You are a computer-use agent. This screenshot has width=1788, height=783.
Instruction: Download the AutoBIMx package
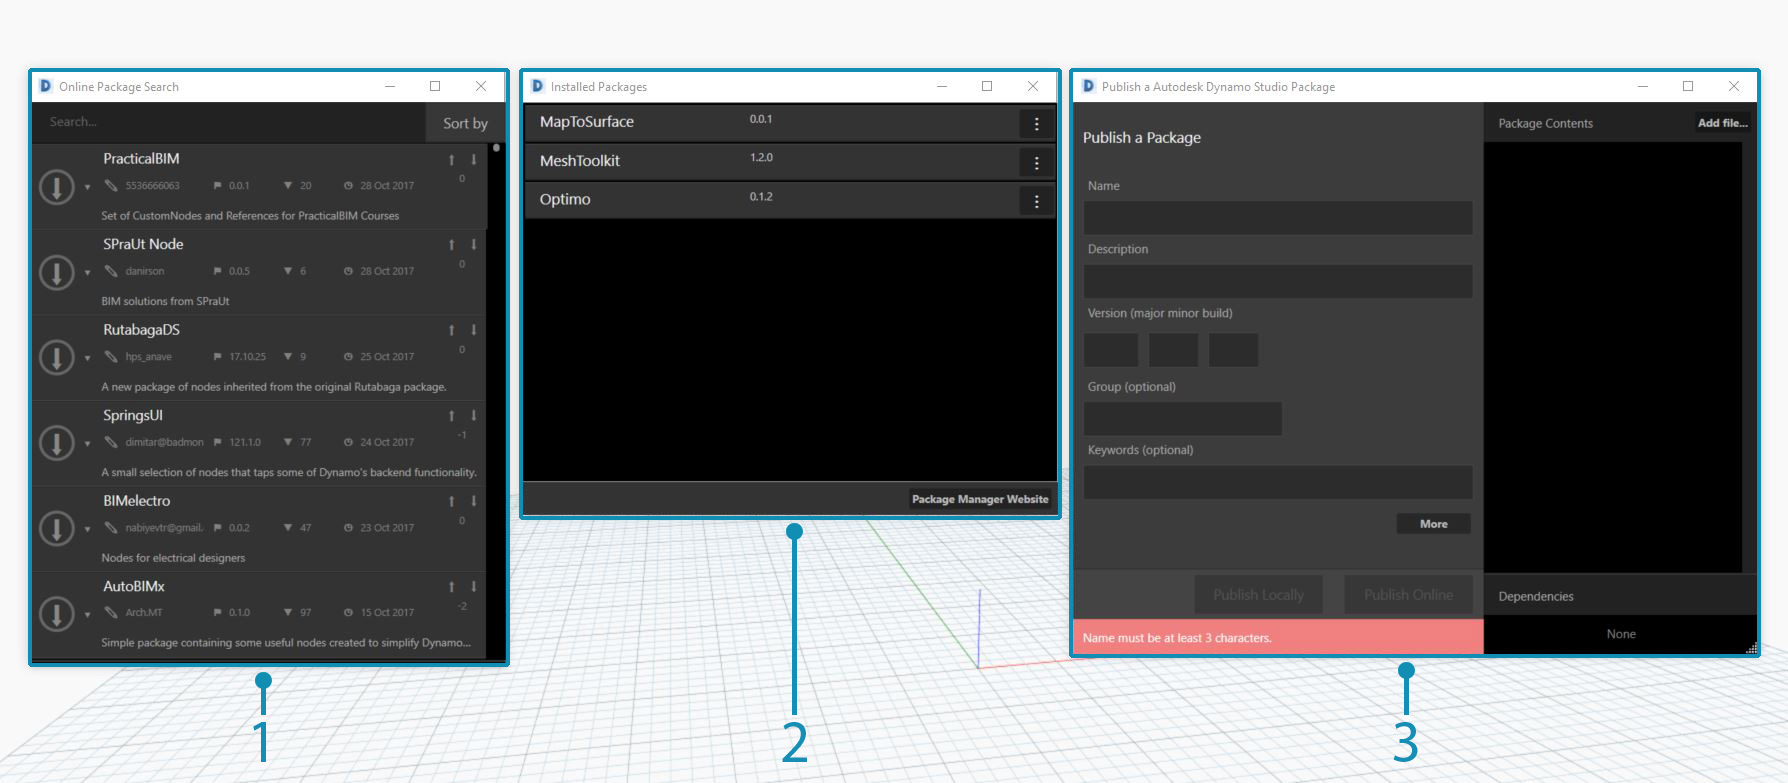click(x=57, y=614)
